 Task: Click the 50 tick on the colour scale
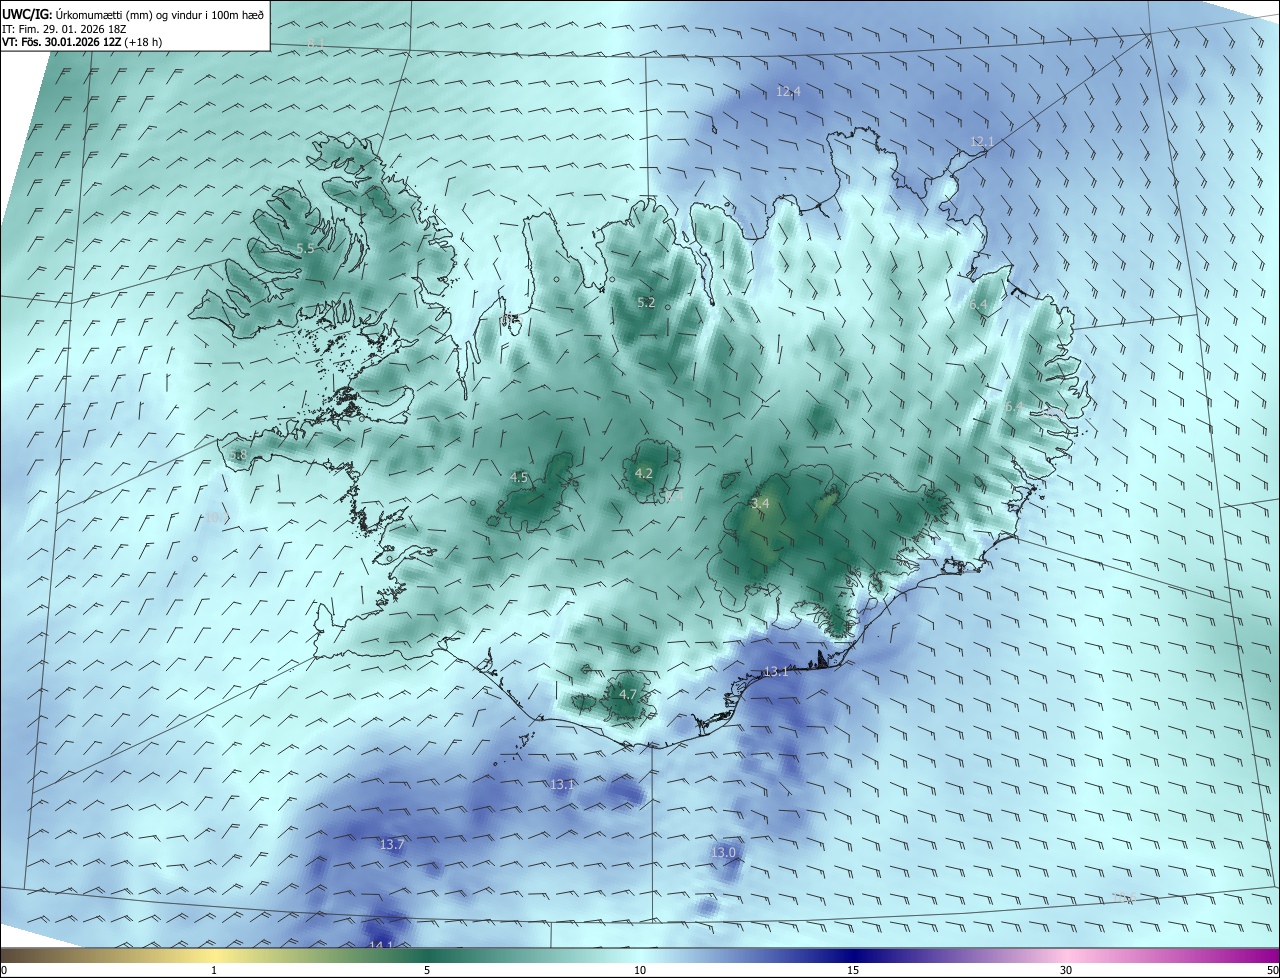(1272, 971)
